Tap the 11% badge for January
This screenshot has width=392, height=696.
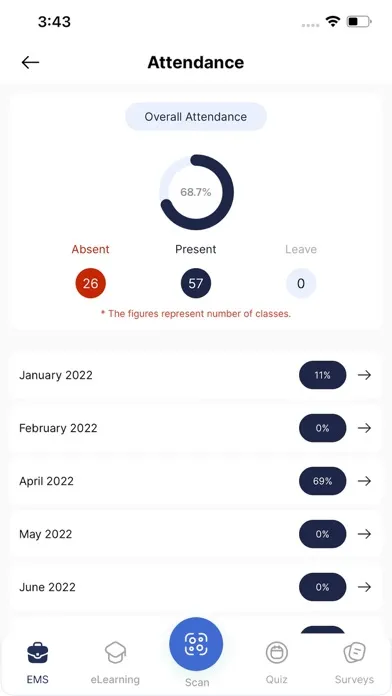pos(322,375)
